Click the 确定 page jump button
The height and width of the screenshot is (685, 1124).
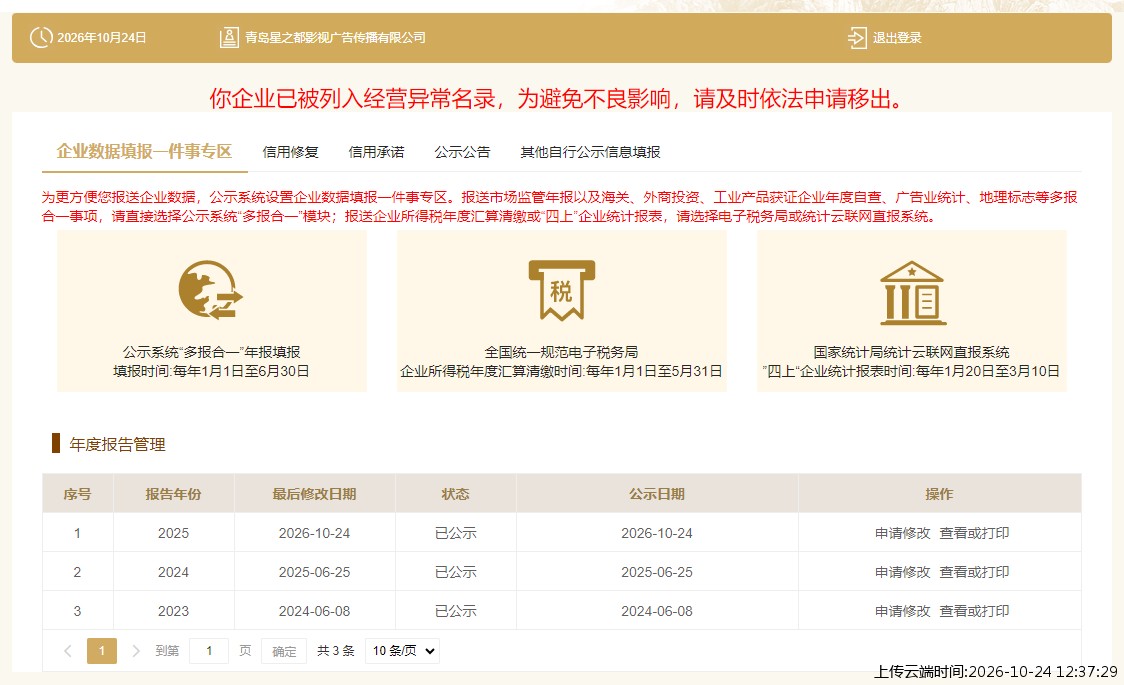pyautogui.click(x=284, y=651)
